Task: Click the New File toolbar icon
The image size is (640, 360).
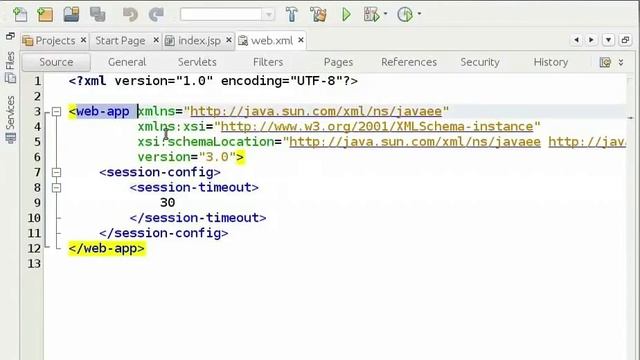Action: tap(19, 14)
